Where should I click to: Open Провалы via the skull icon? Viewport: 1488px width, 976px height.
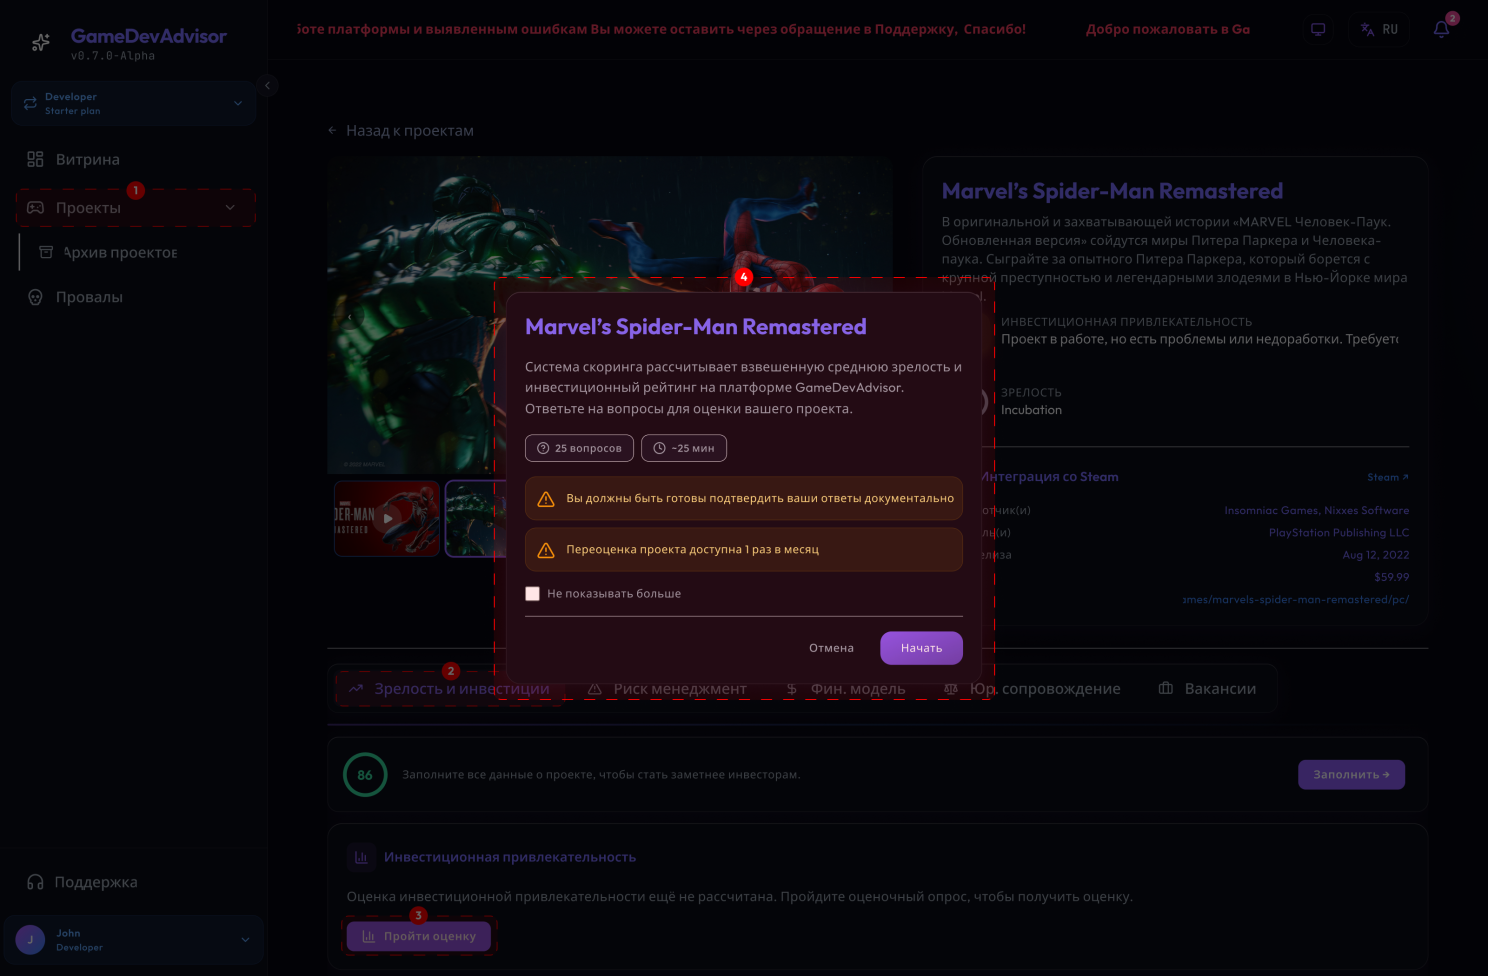coord(35,297)
